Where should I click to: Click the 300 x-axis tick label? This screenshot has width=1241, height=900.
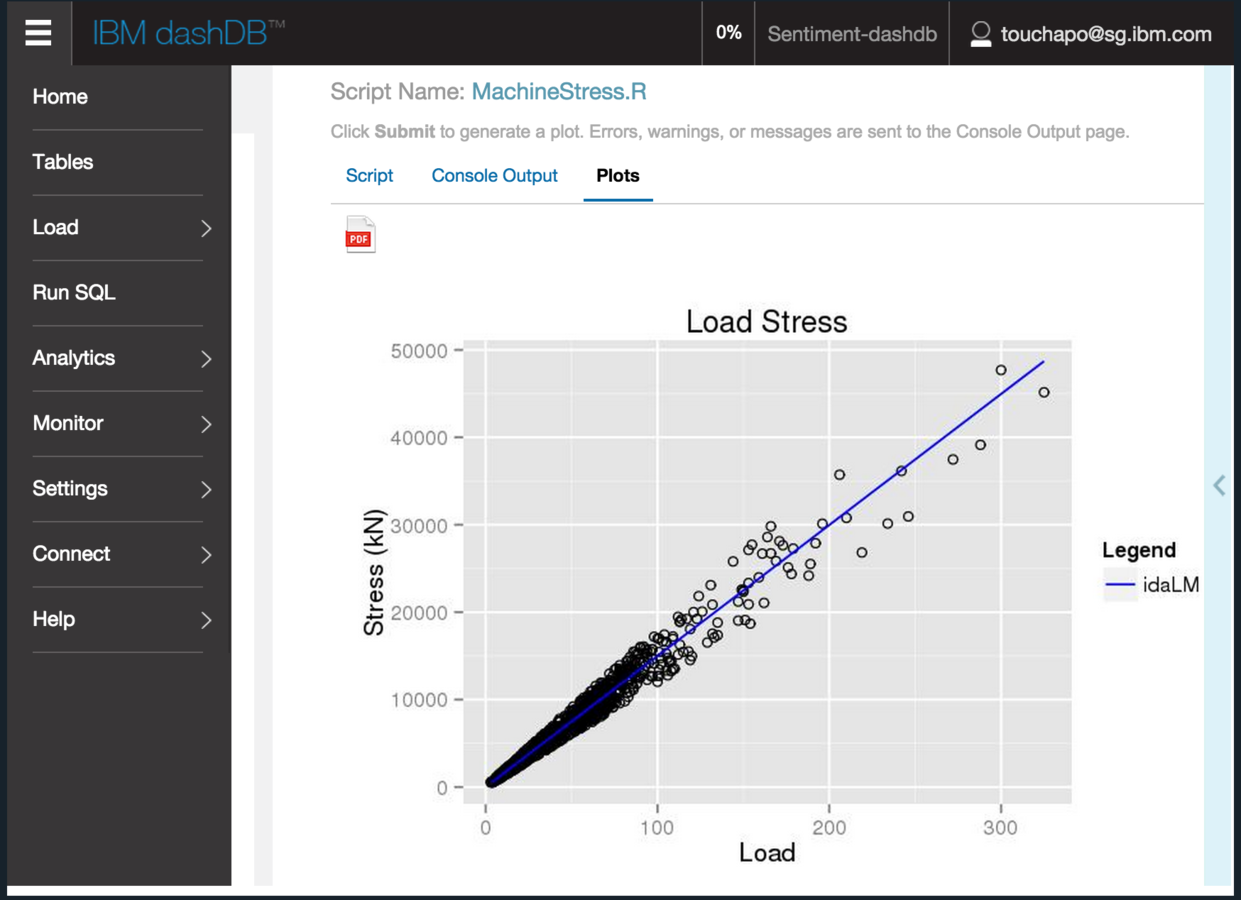[1000, 827]
